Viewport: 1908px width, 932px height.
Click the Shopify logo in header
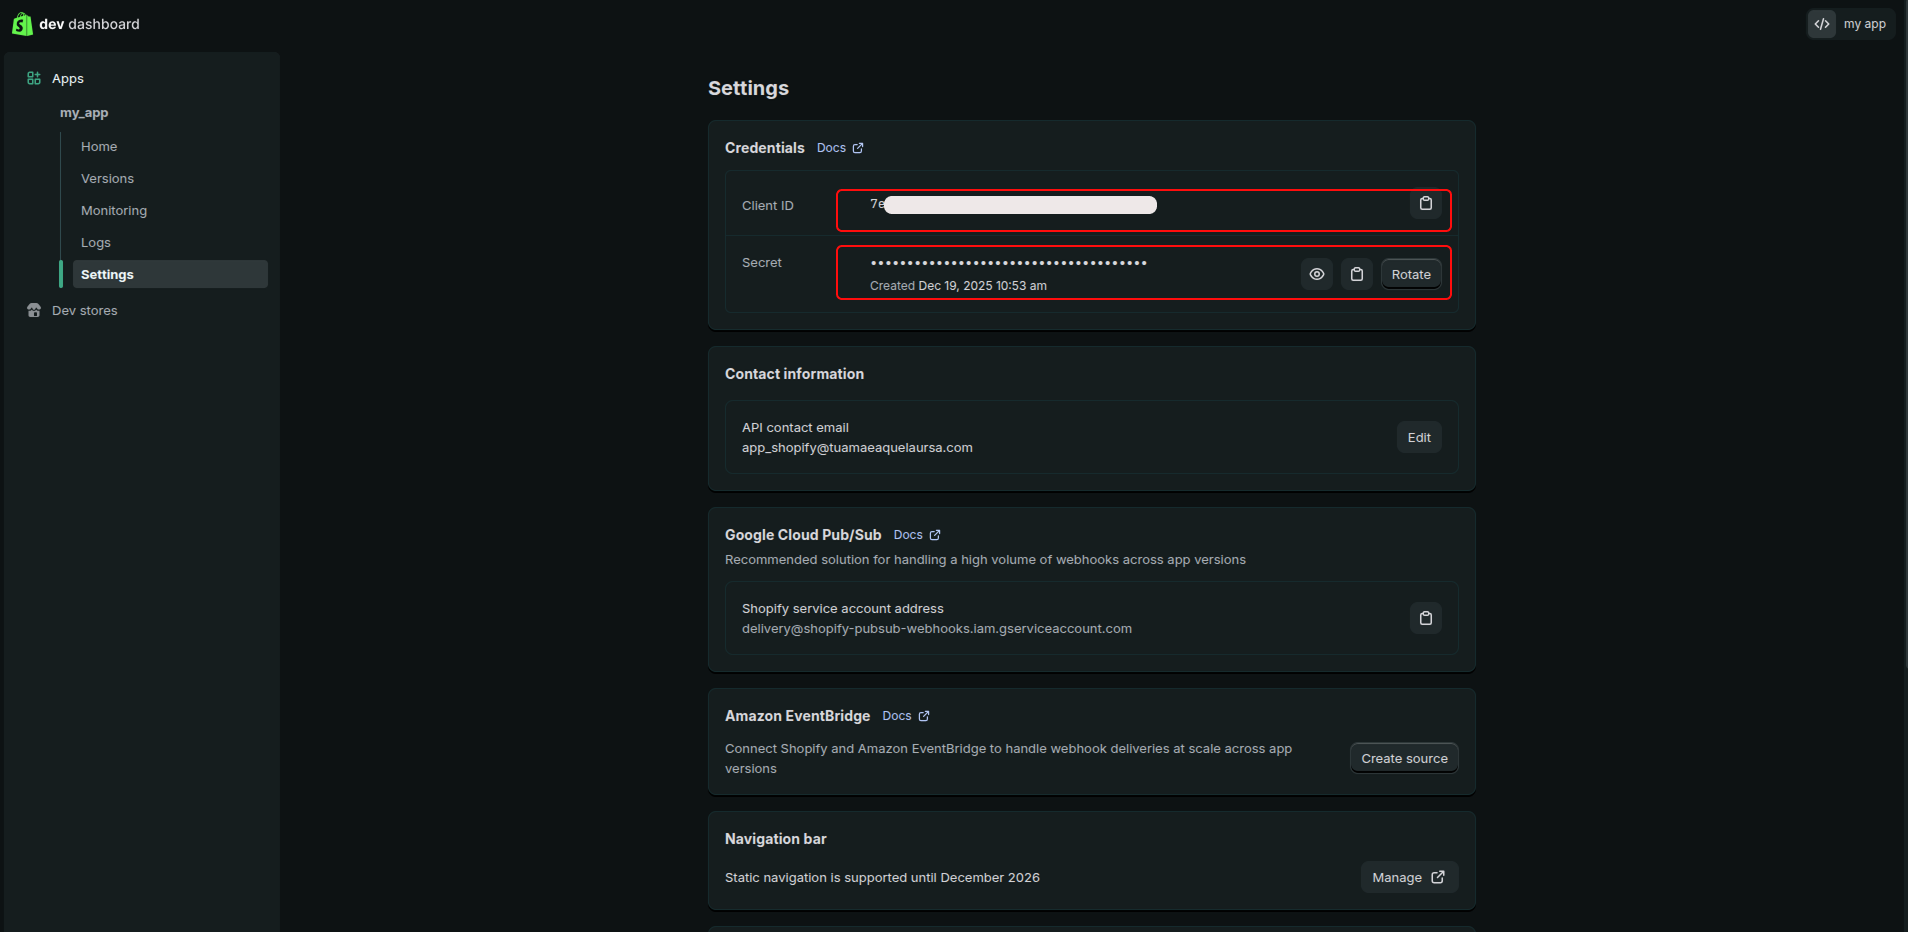[22, 24]
